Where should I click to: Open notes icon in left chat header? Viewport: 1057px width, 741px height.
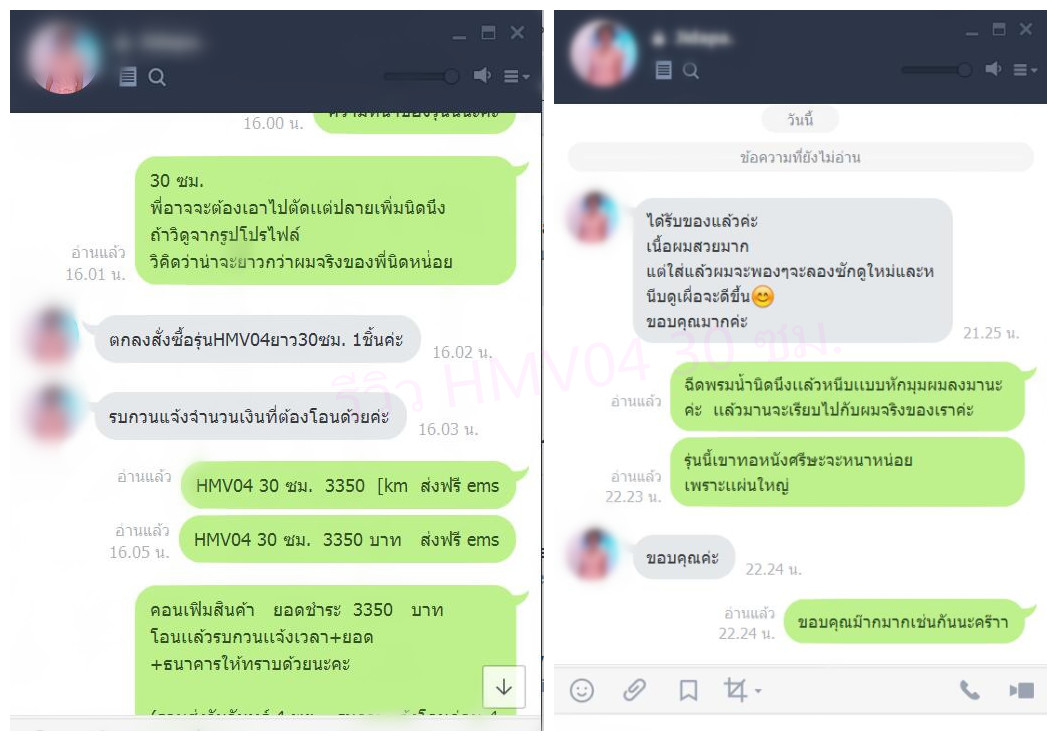127,76
